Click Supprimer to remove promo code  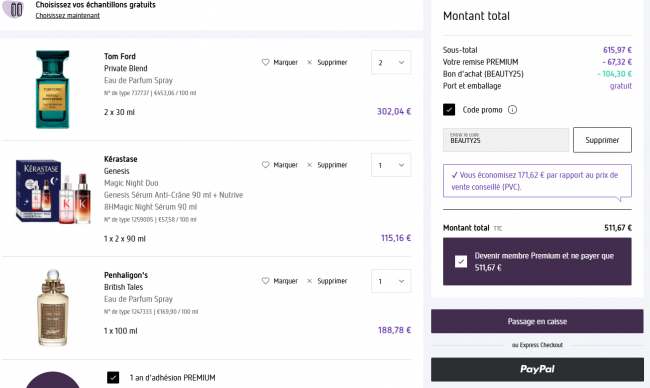602,140
